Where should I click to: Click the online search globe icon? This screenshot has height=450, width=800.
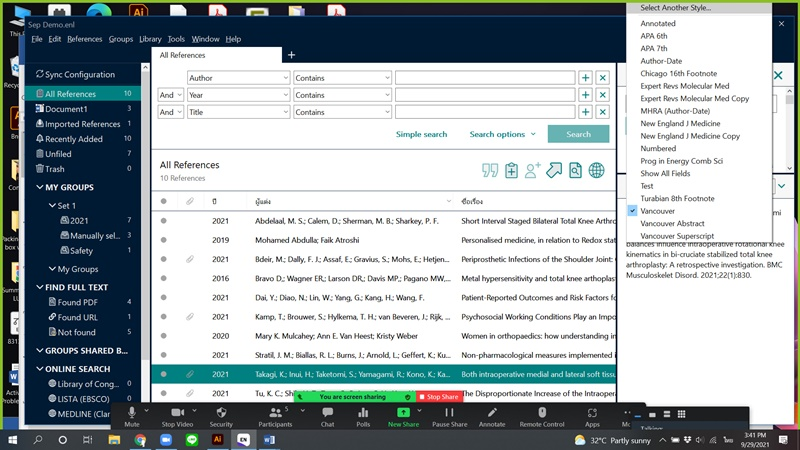tap(597, 171)
